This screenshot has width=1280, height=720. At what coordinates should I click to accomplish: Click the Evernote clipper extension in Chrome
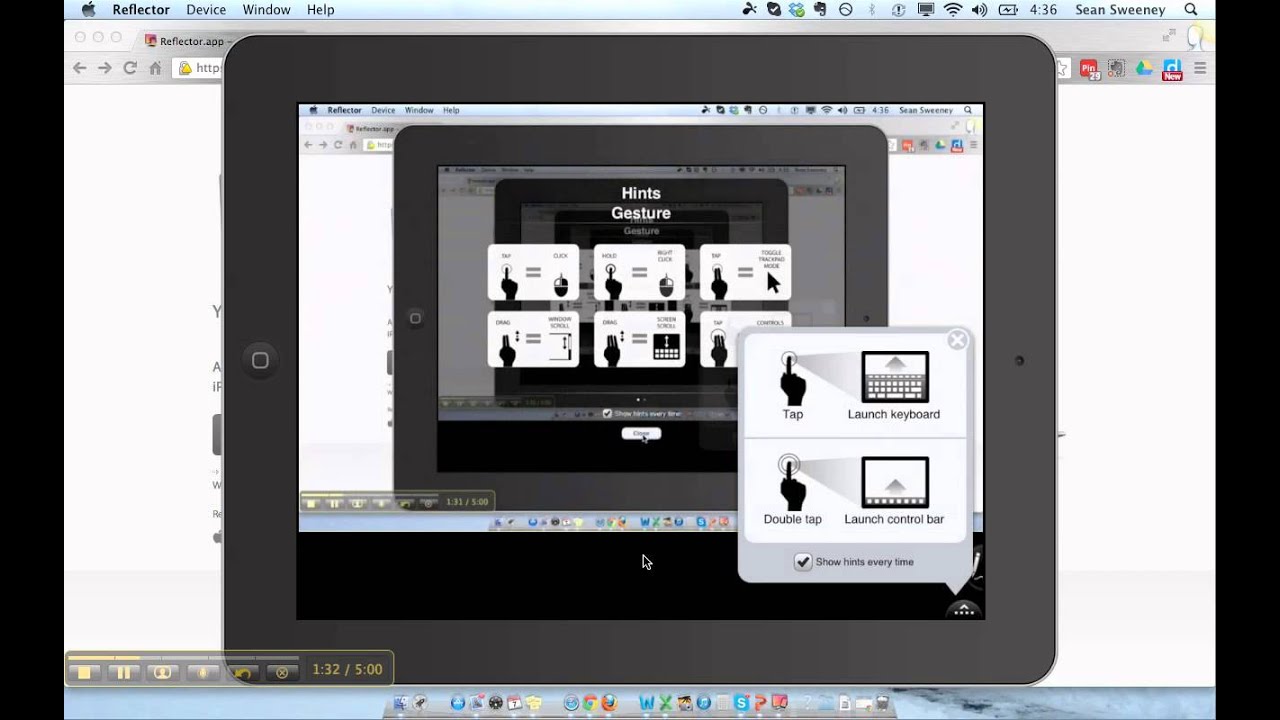click(1116, 68)
